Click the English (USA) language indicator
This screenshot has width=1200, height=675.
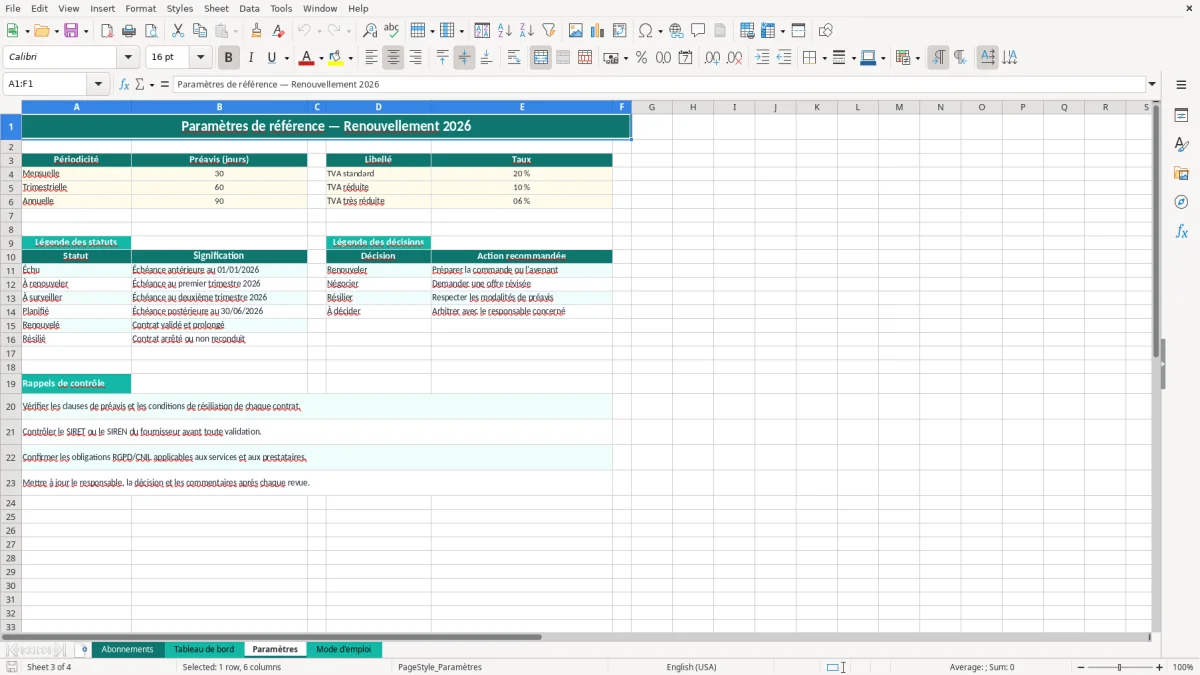click(x=691, y=667)
